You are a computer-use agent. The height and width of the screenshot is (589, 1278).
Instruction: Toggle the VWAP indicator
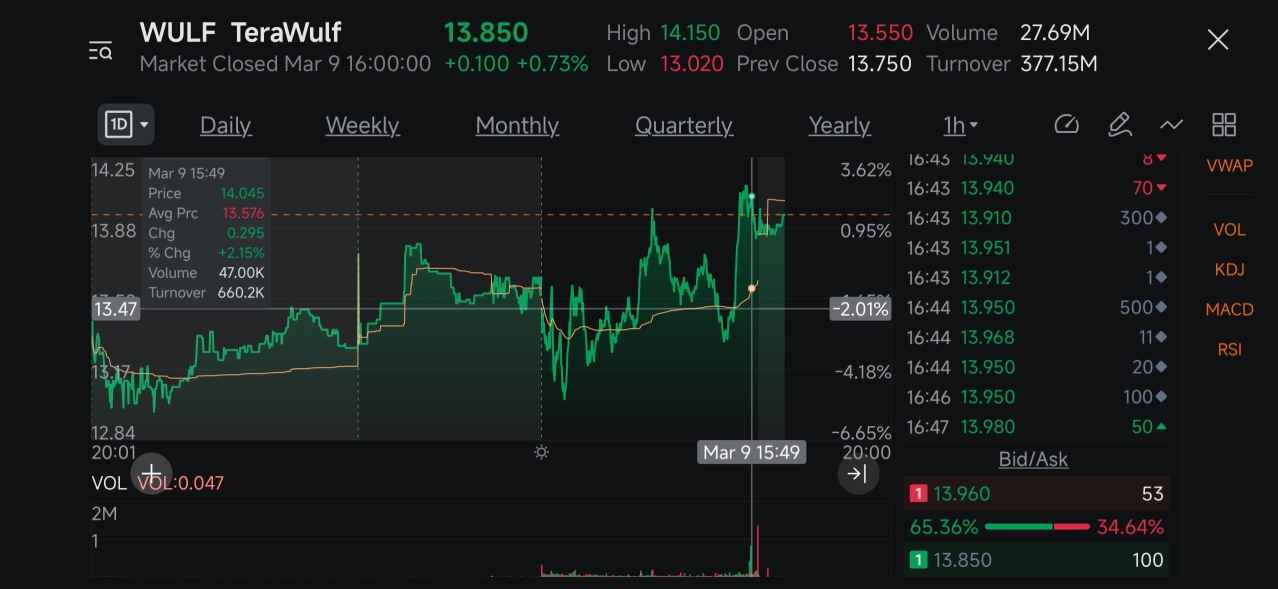[x=1229, y=165]
